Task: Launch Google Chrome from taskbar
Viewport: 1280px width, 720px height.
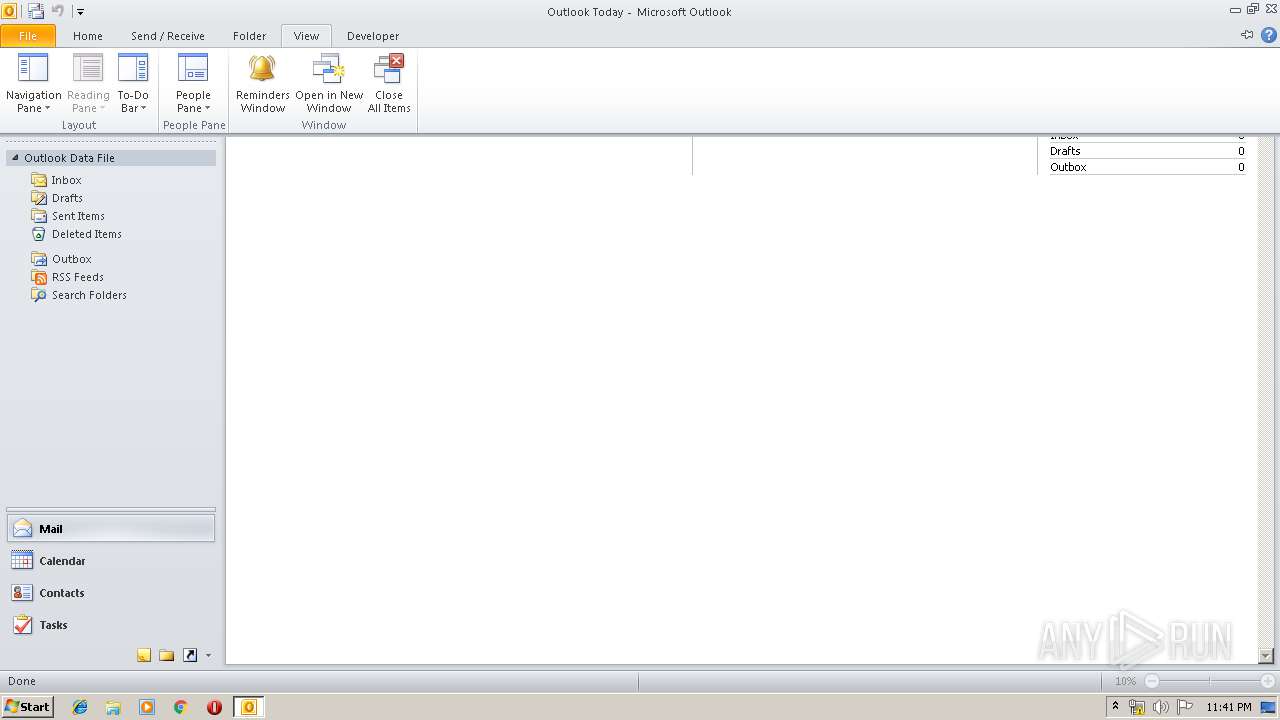Action: pos(180,707)
